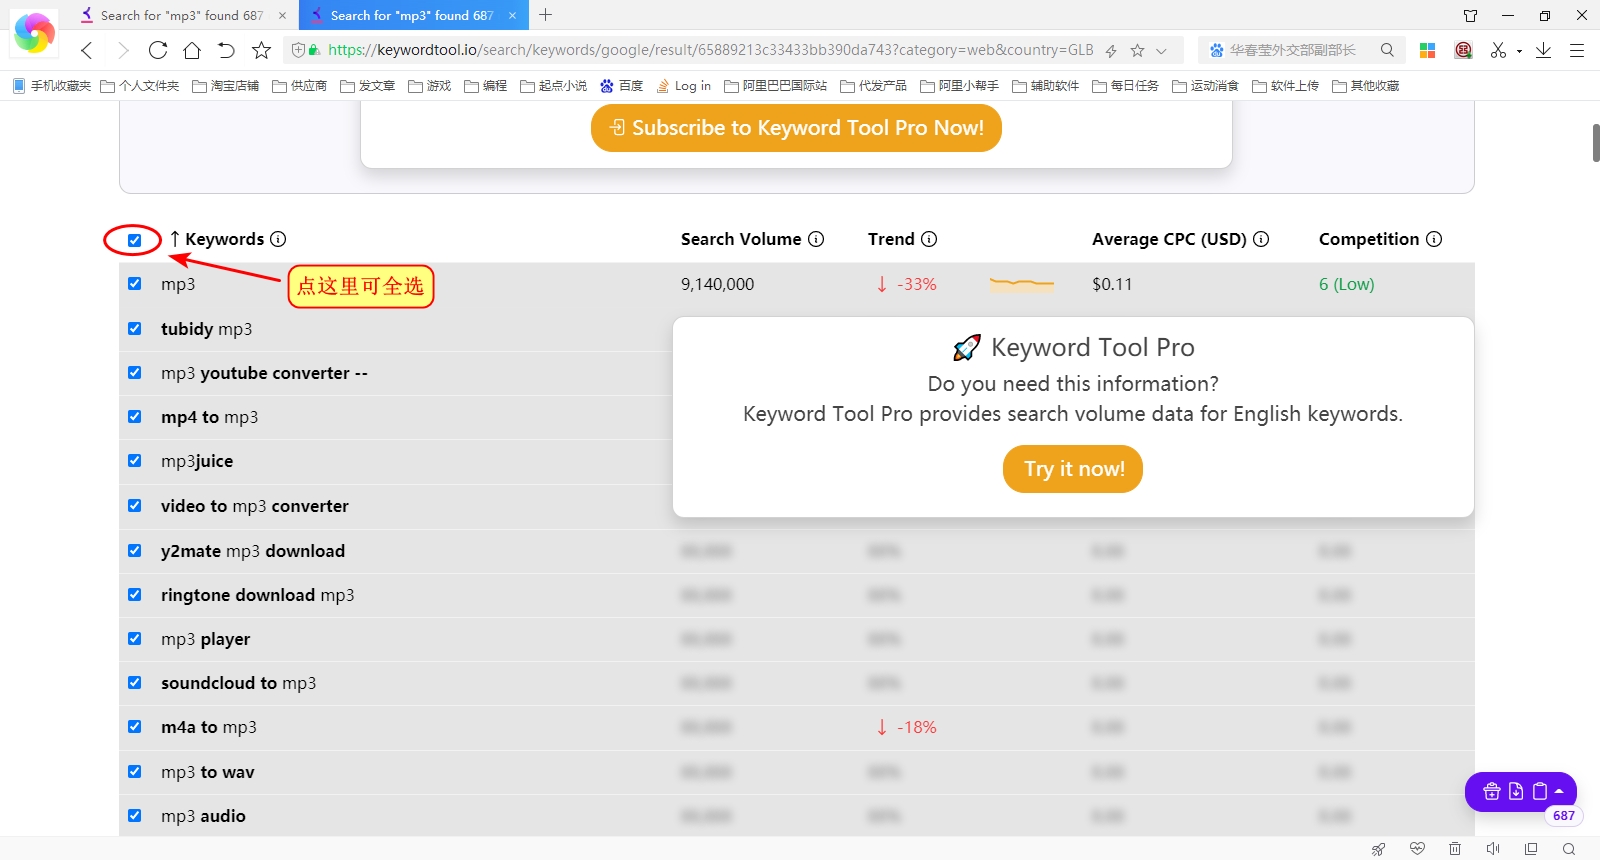The width and height of the screenshot is (1600, 860).
Task: Click the Search Volume info icon
Action: click(816, 239)
